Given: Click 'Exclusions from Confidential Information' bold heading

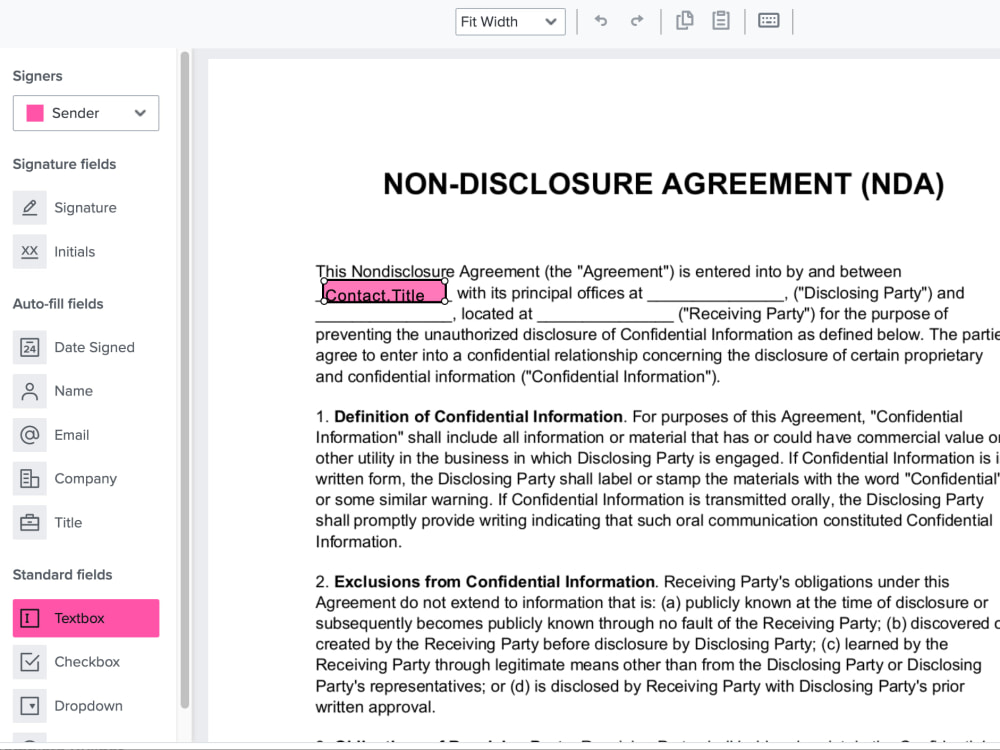Looking at the screenshot, I should point(494,582).
